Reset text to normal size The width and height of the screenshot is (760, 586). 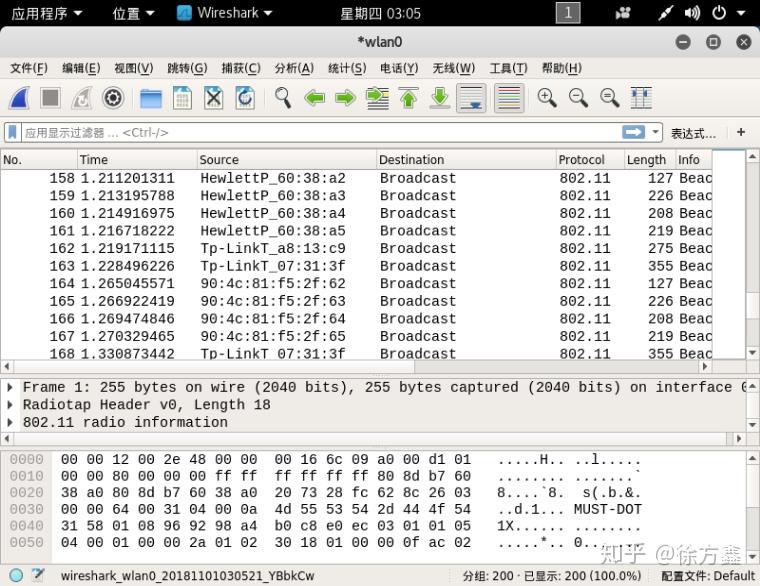[x=610, y=98]
